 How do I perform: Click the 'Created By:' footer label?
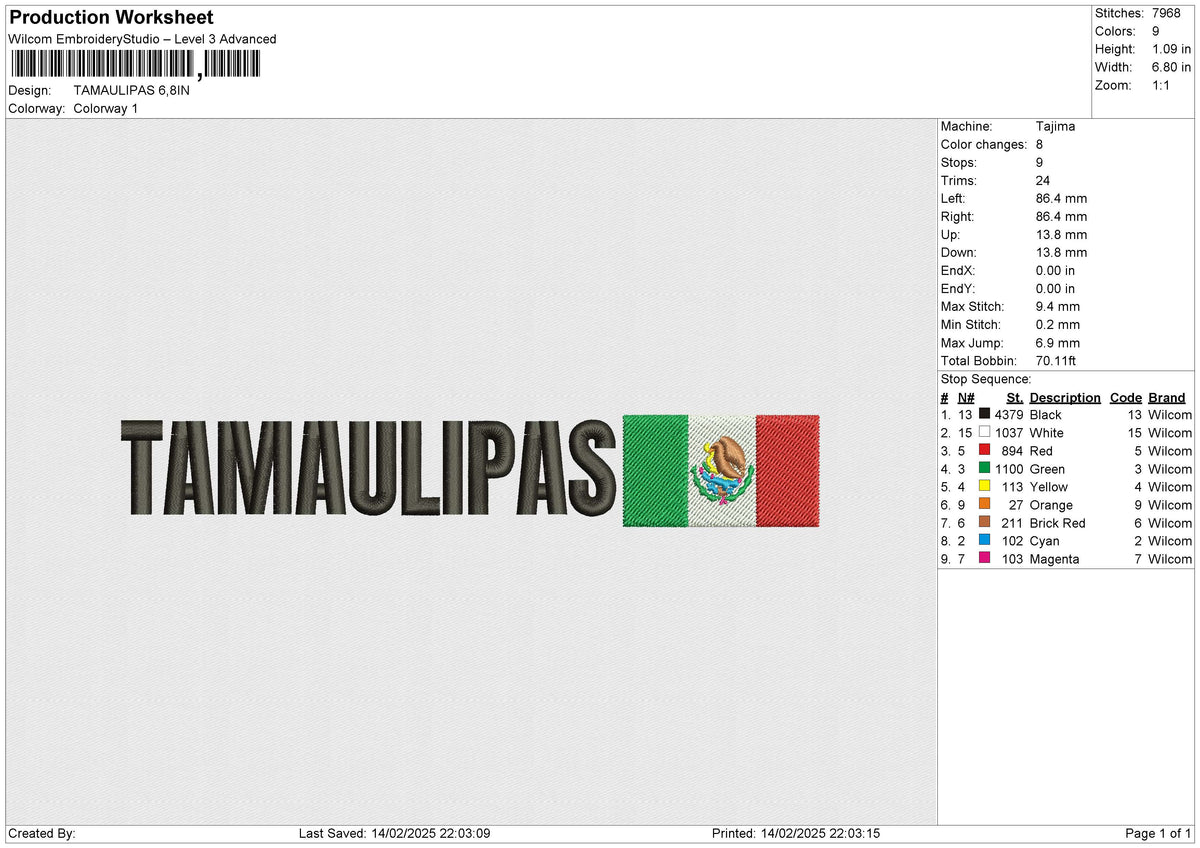pos(42,834)
